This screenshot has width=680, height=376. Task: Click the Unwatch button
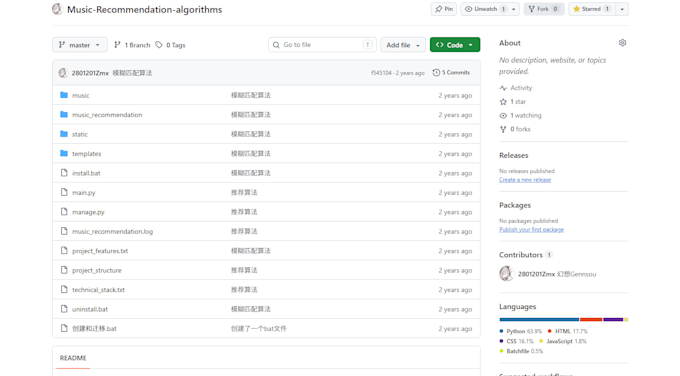[x=485, y=9]
